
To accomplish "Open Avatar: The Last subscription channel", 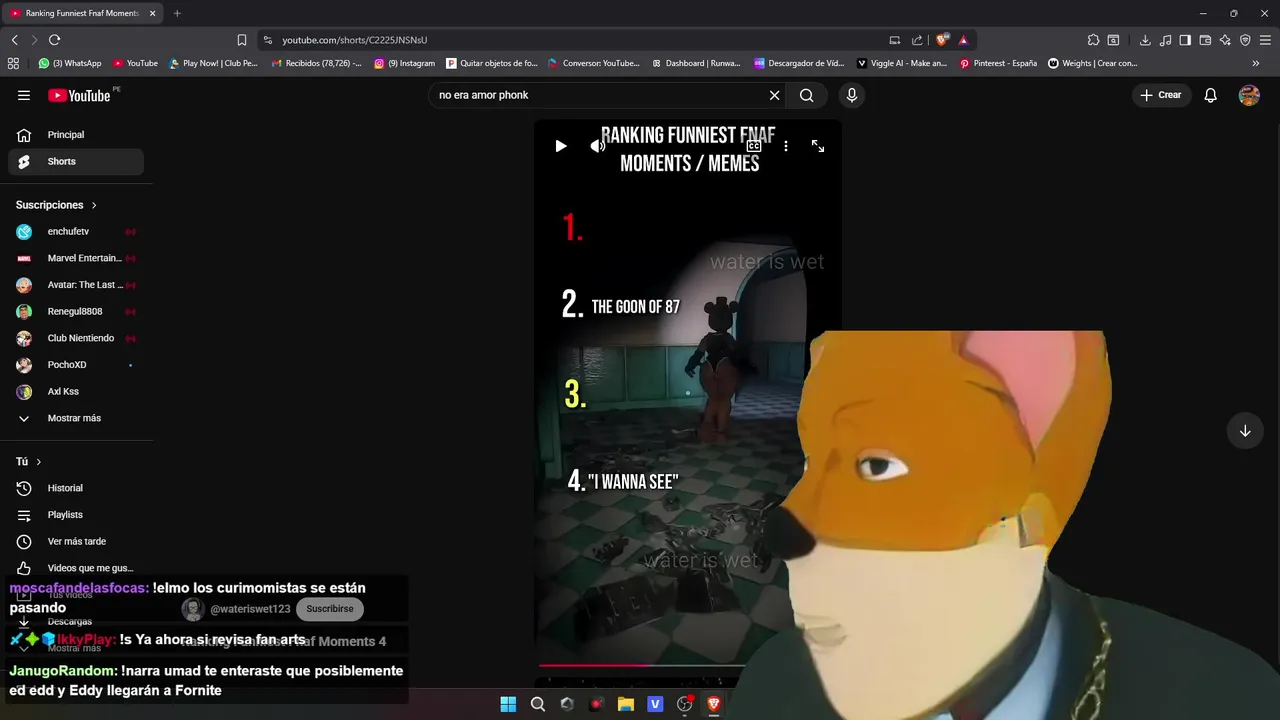I will pos(76,285).
